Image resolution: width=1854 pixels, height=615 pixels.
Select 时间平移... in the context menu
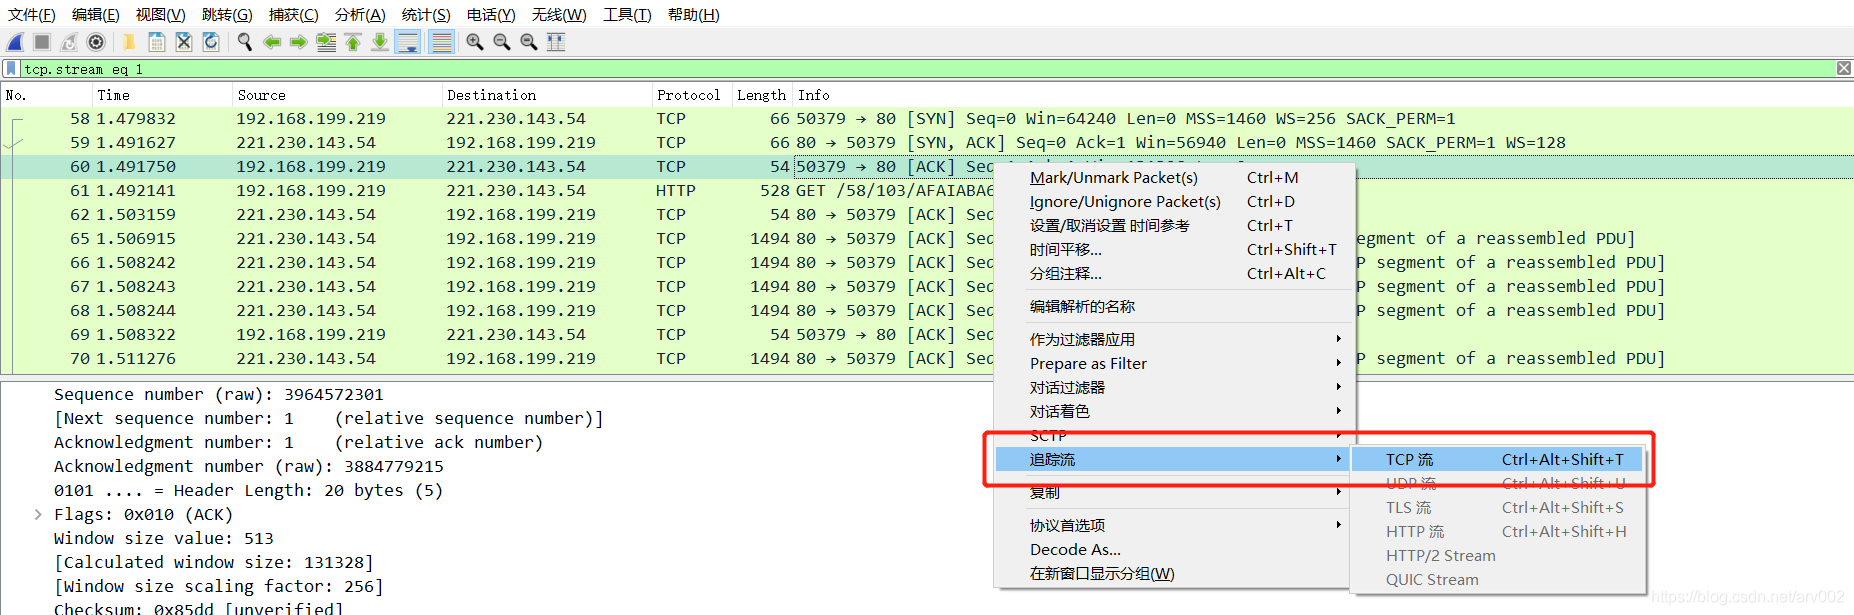pyautogui.click(x=1175, y=249)
